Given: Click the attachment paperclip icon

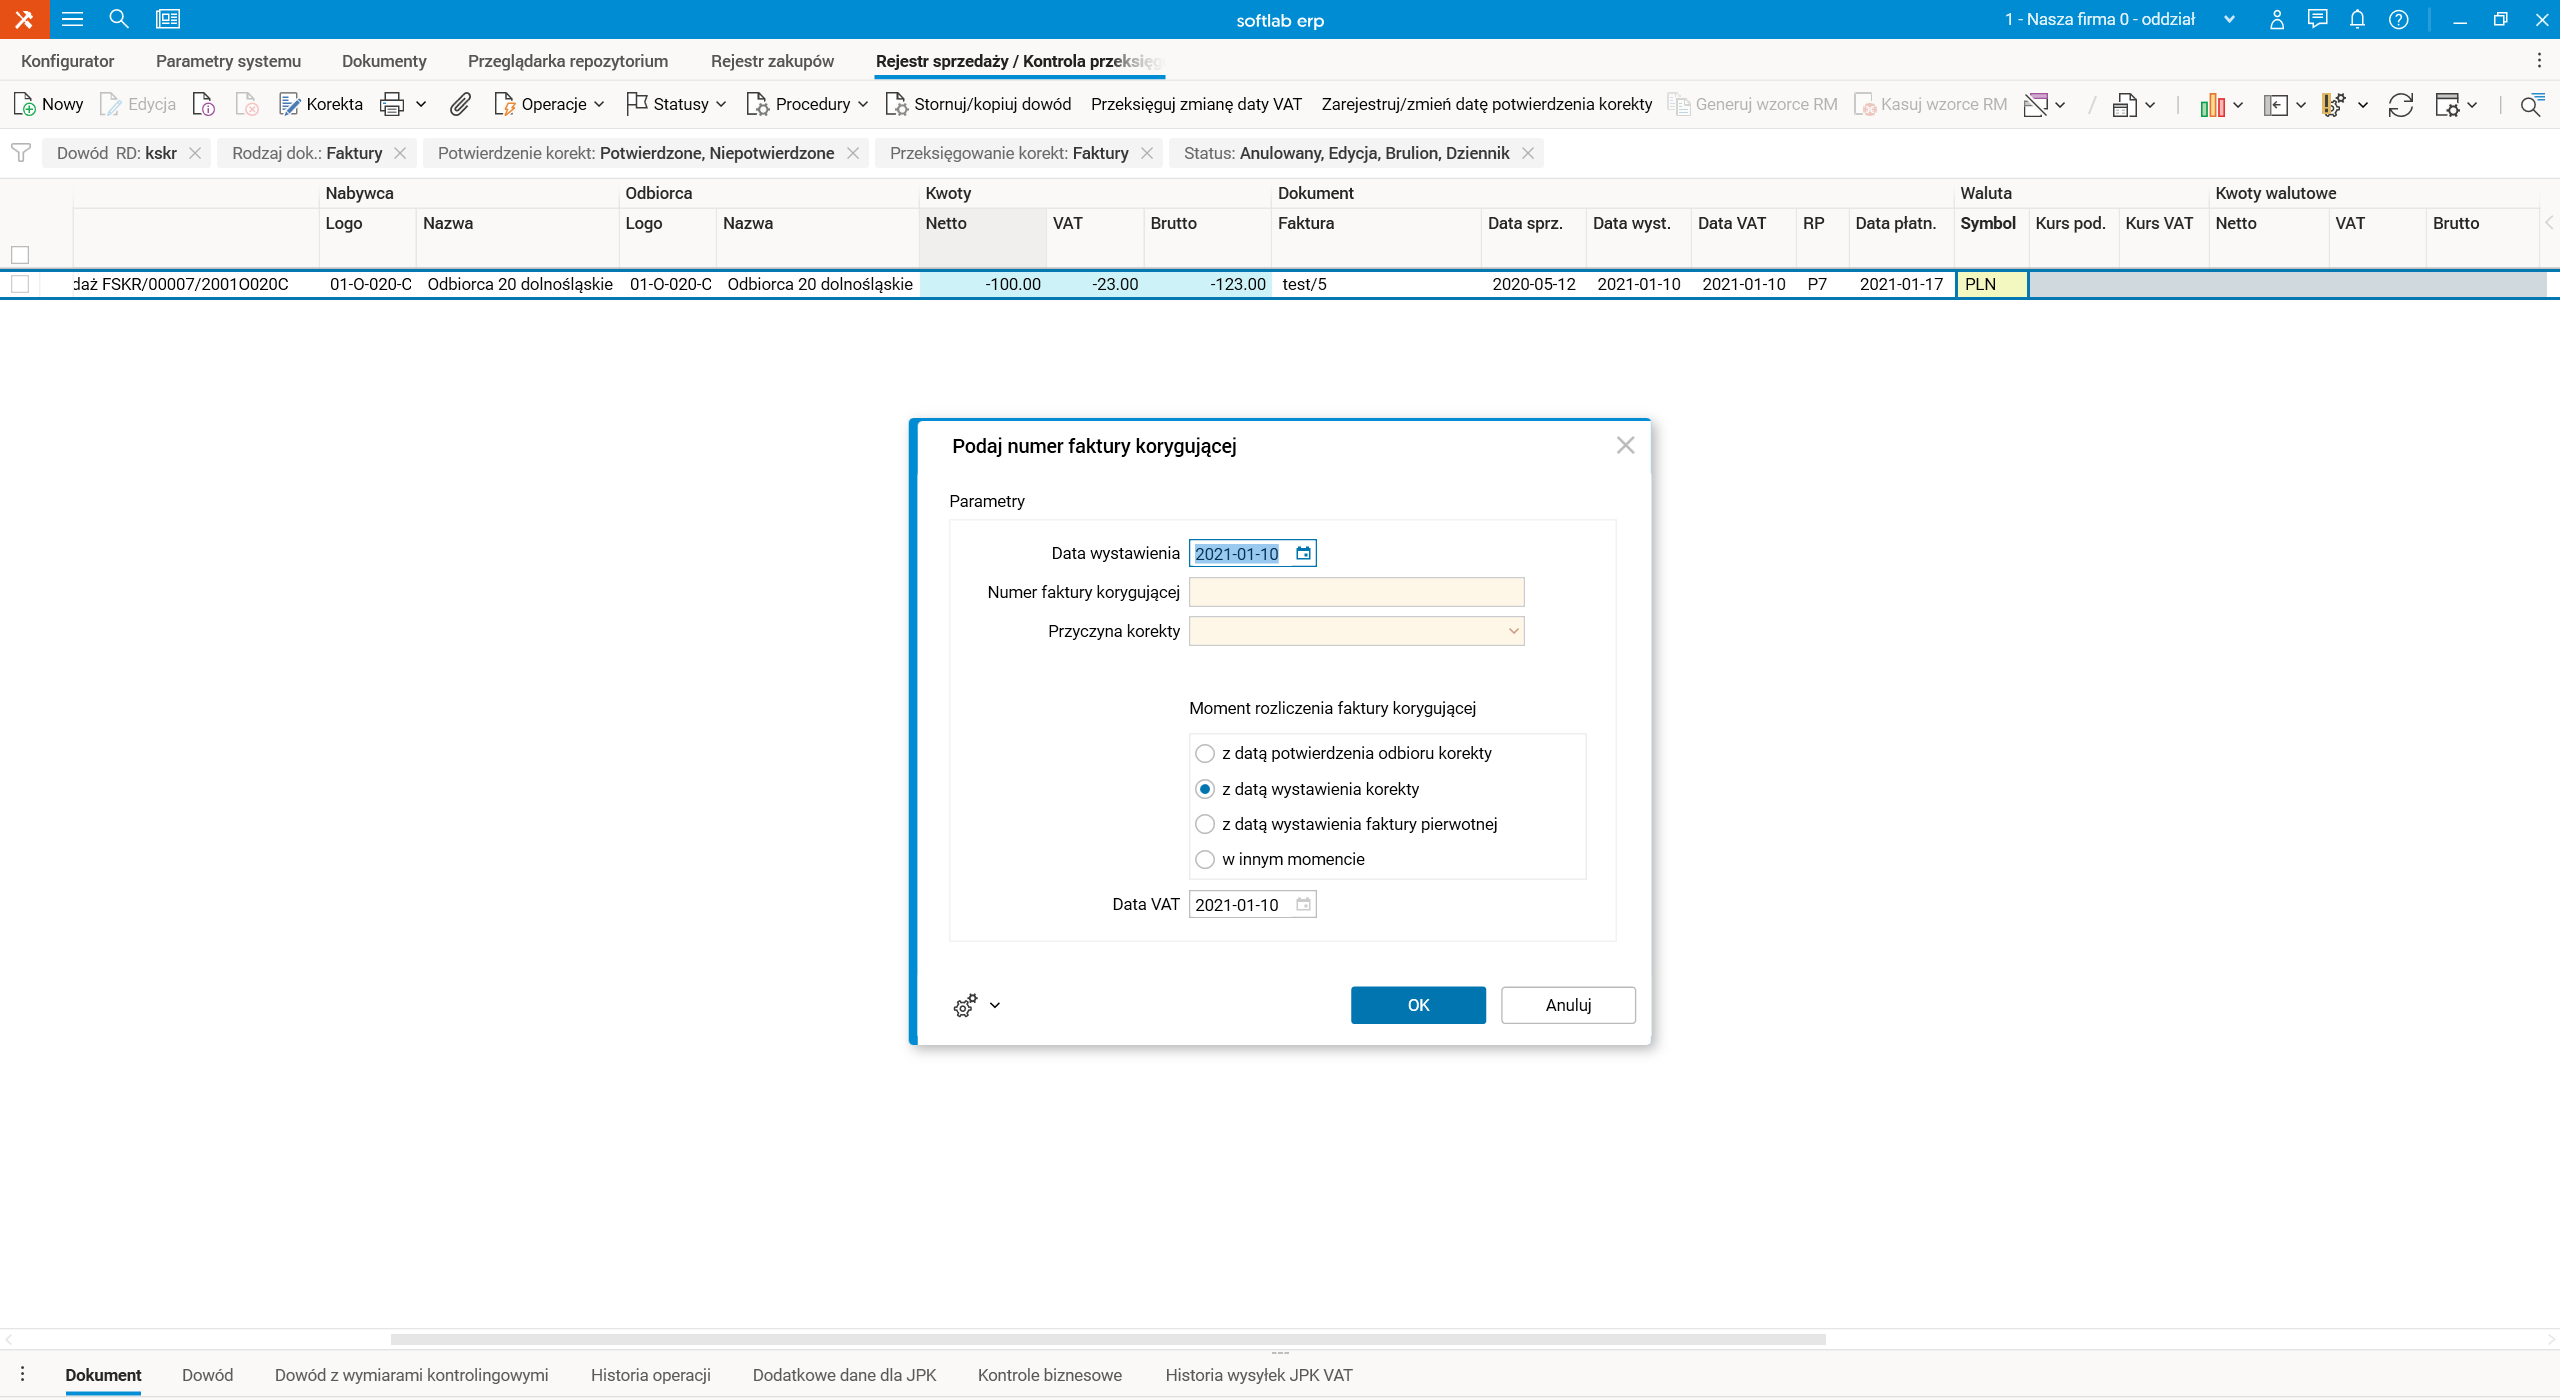Looking at the screenshot, I should click(460, 104).
